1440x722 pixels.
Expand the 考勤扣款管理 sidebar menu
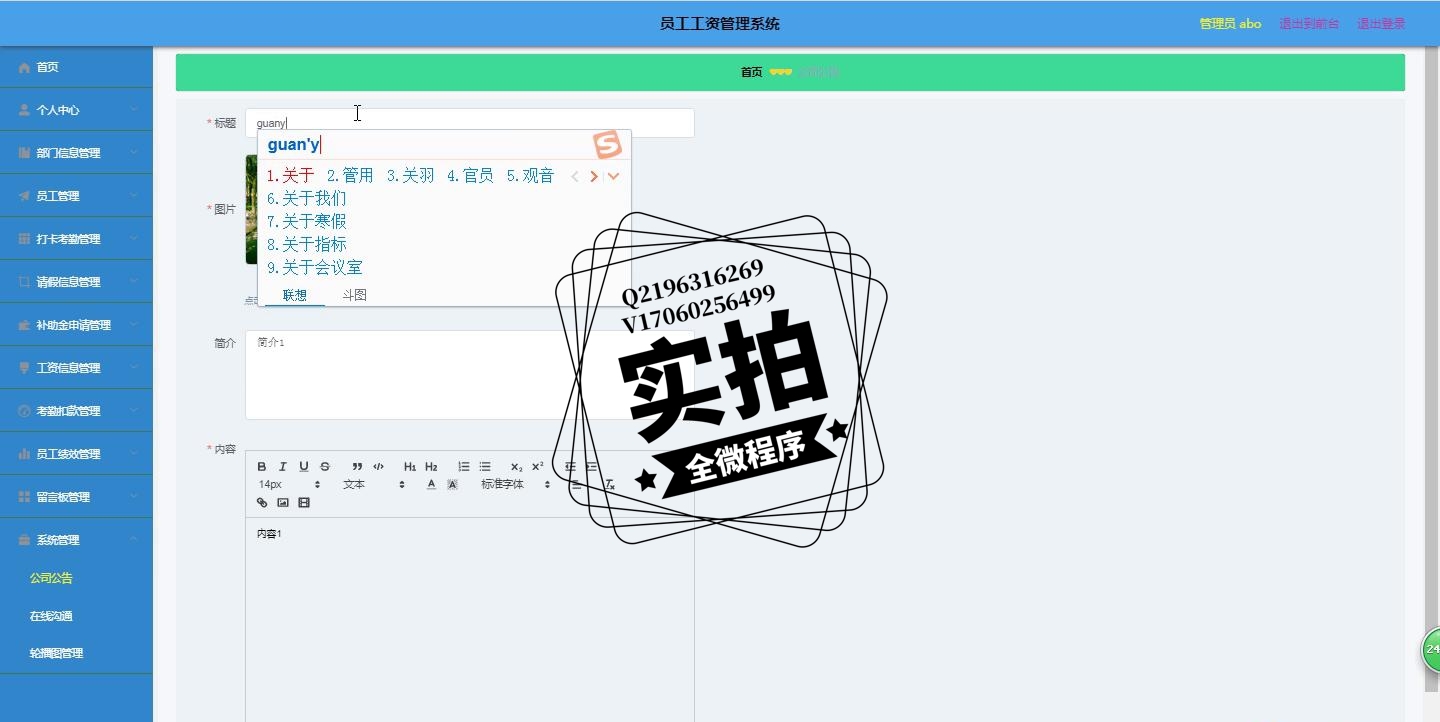click(x=76, y=411)
